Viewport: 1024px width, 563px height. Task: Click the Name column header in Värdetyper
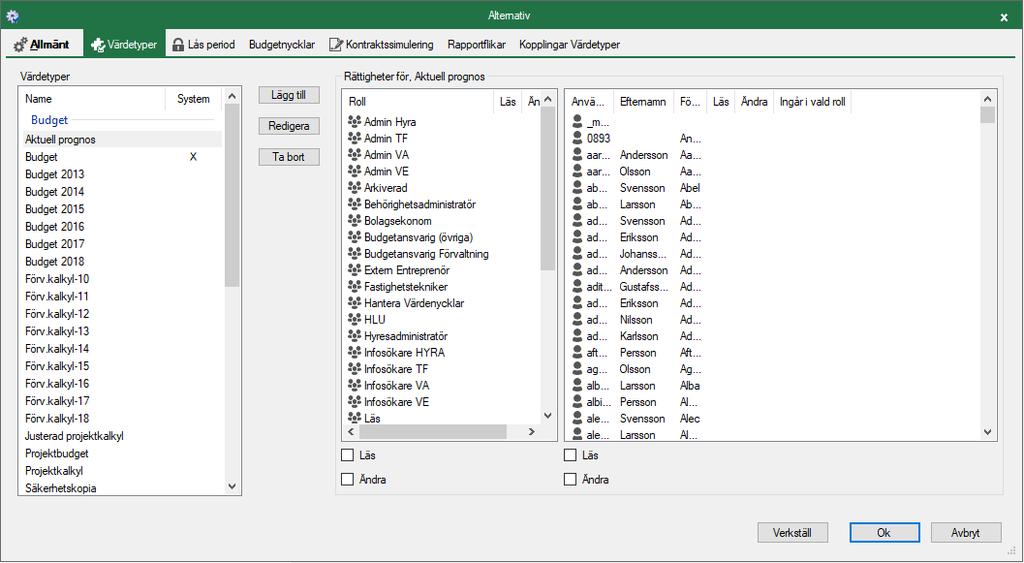pos(93,99)
